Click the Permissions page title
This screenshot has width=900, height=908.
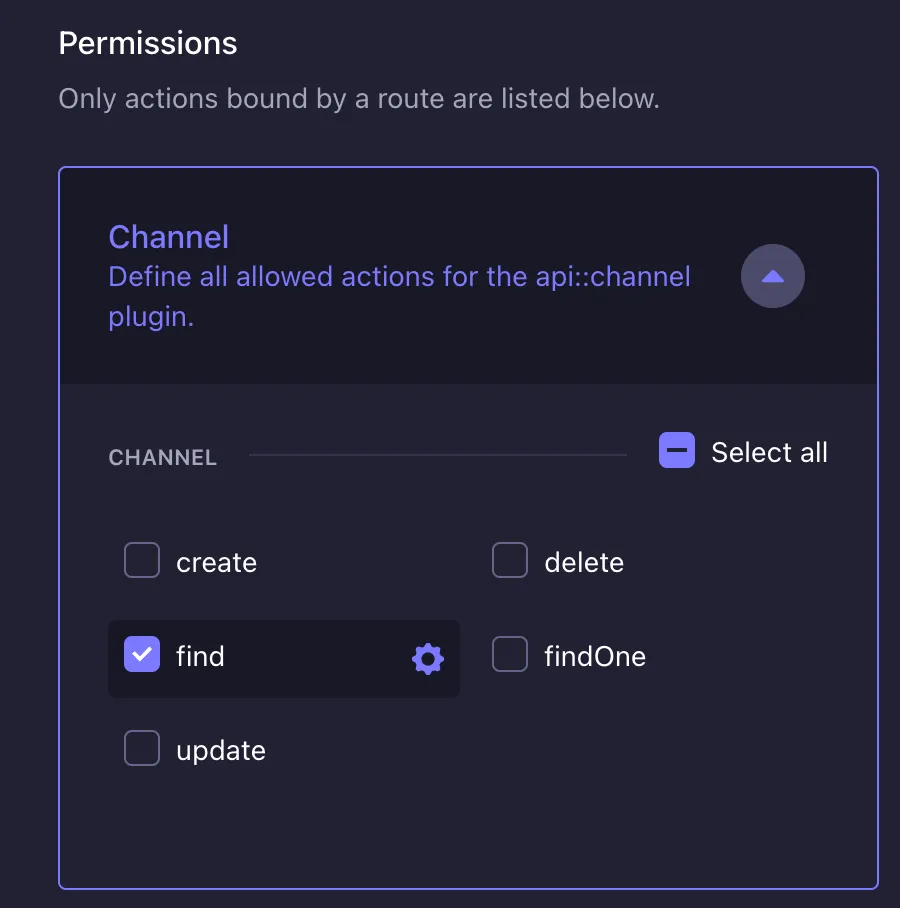[x=147, y=42]
